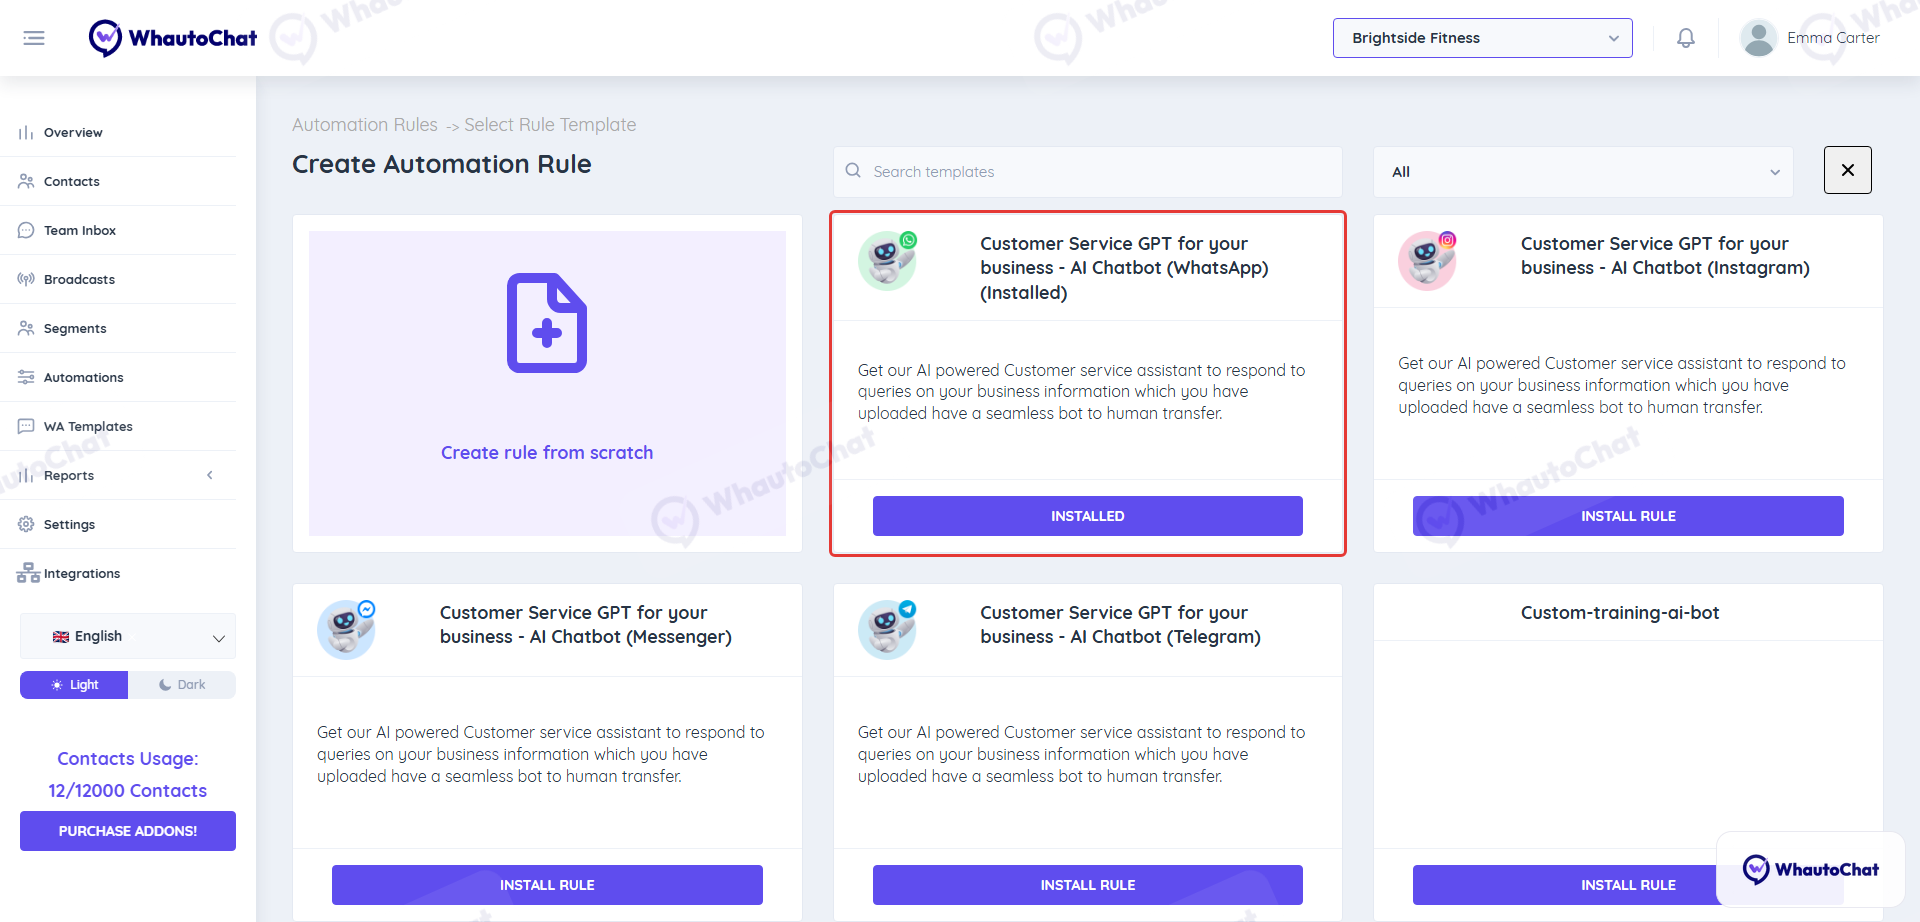Open the notifications bell
1920x922 pixels.
click(1686, 38)
